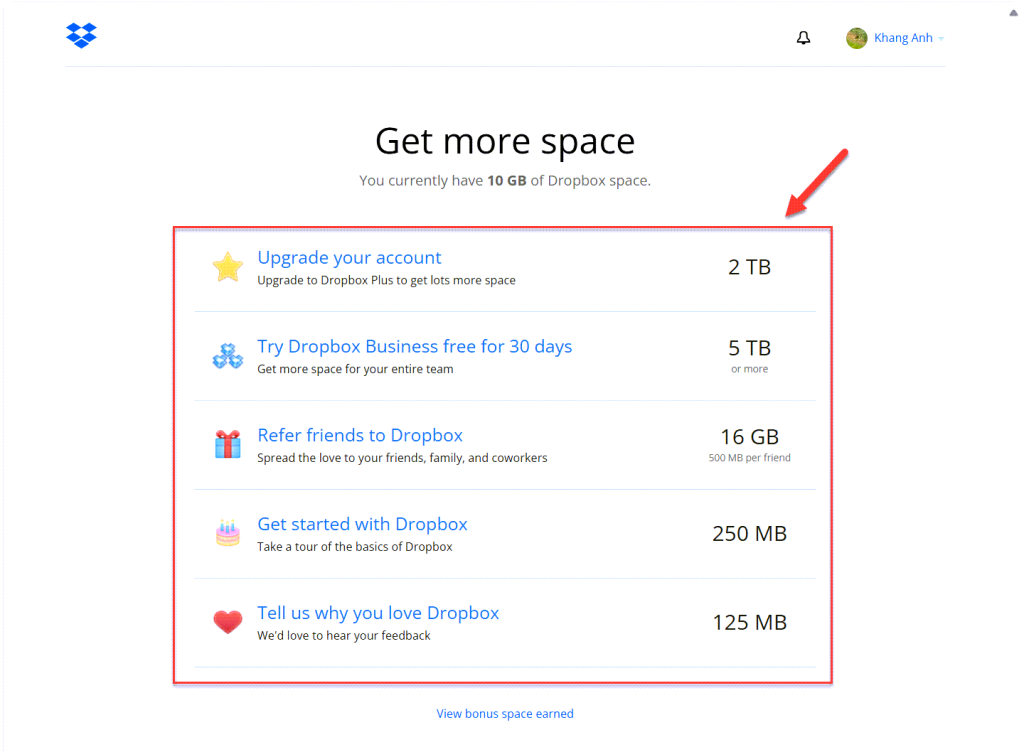Click 'Get more space for your entire team'
Viewport: 1024px width, 752px height.
pos(355,369)
